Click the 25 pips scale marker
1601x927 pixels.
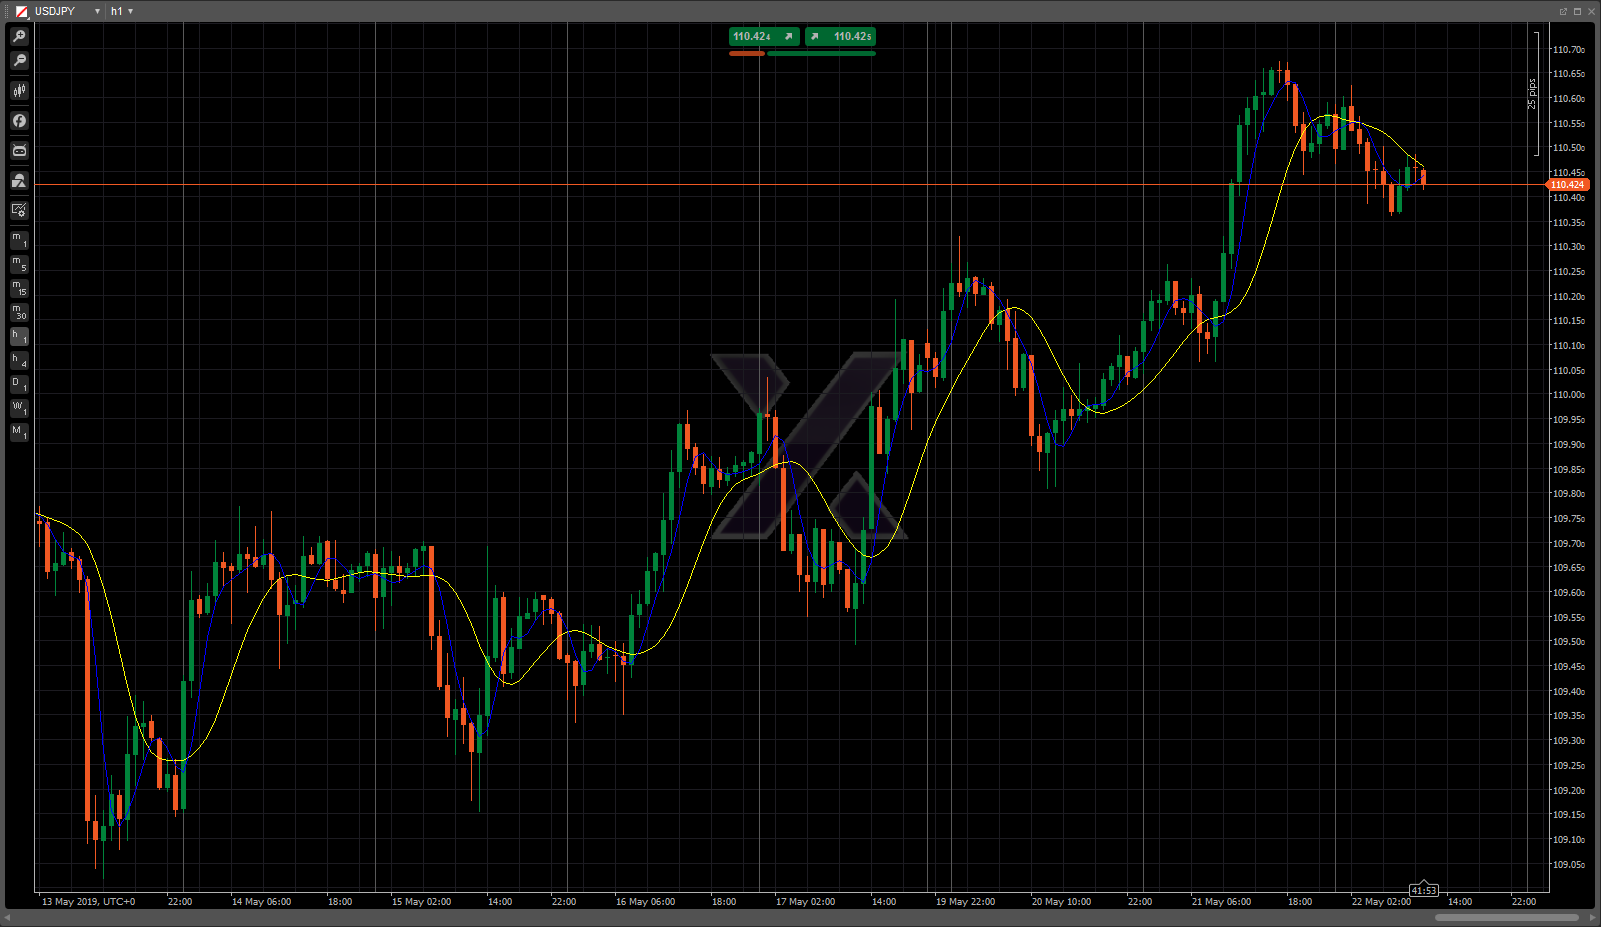[x=1531, y=94]
